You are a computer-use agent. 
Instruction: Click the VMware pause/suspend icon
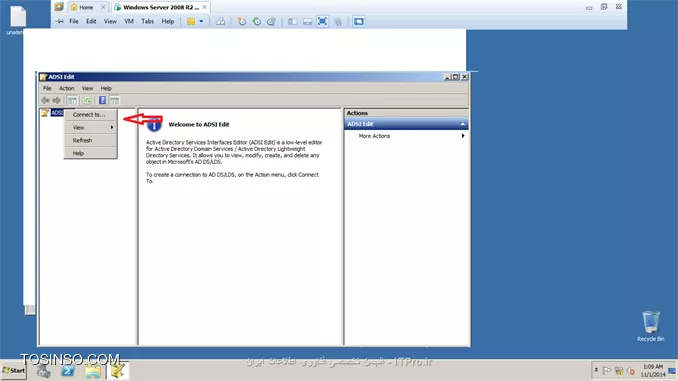click(x=191, y=21)
